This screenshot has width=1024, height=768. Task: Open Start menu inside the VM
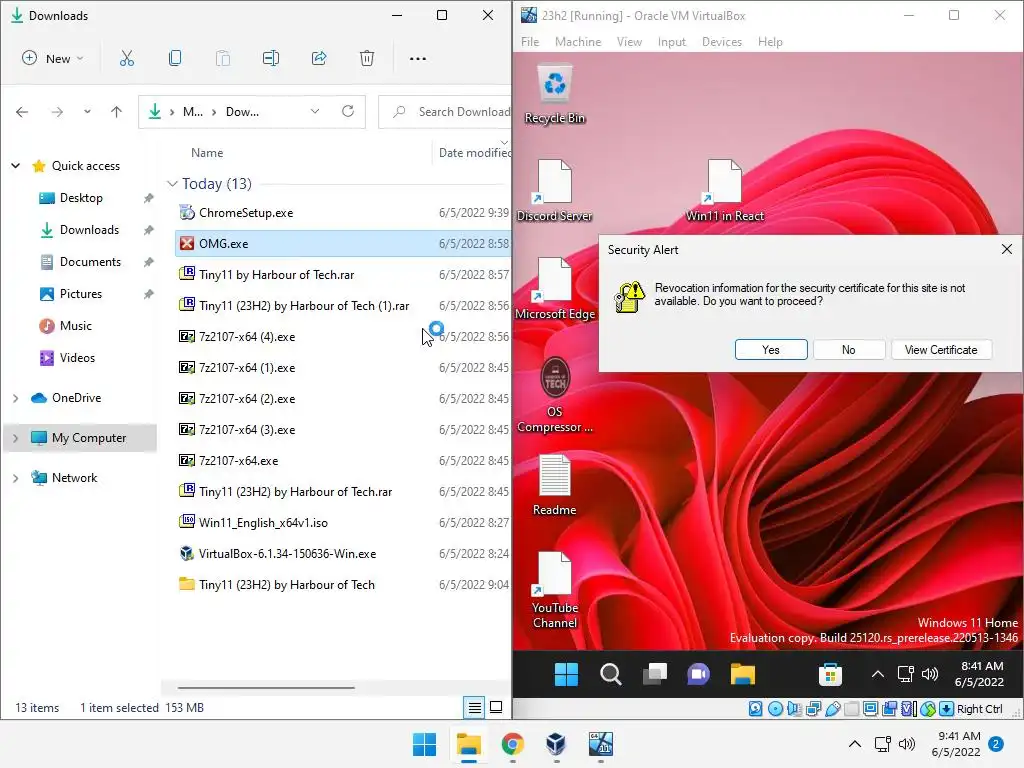click(x=566, y=674)
